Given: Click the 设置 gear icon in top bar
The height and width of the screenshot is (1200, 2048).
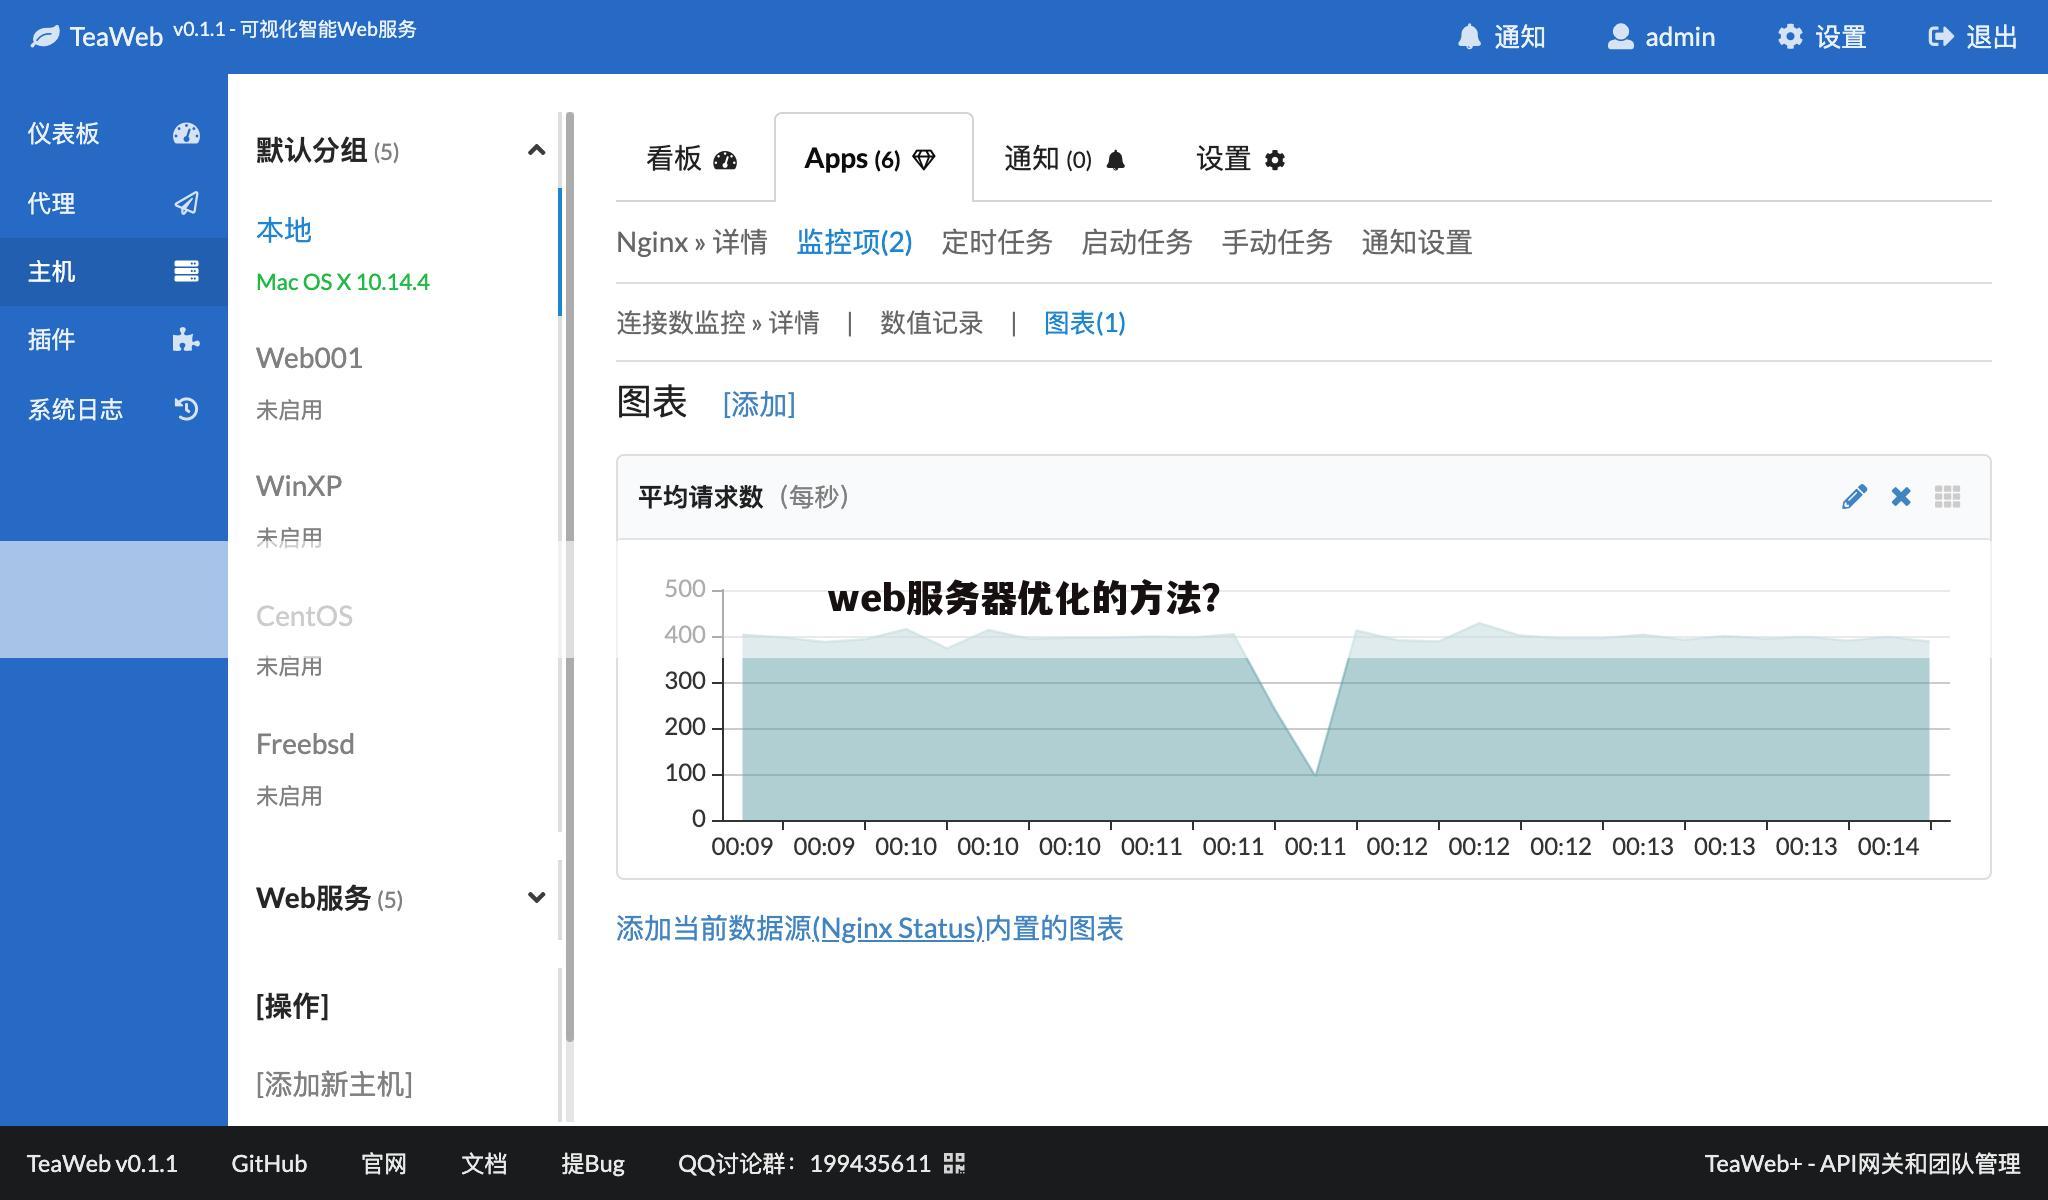Looking at the screenshot, I should tap(1790, 36).
